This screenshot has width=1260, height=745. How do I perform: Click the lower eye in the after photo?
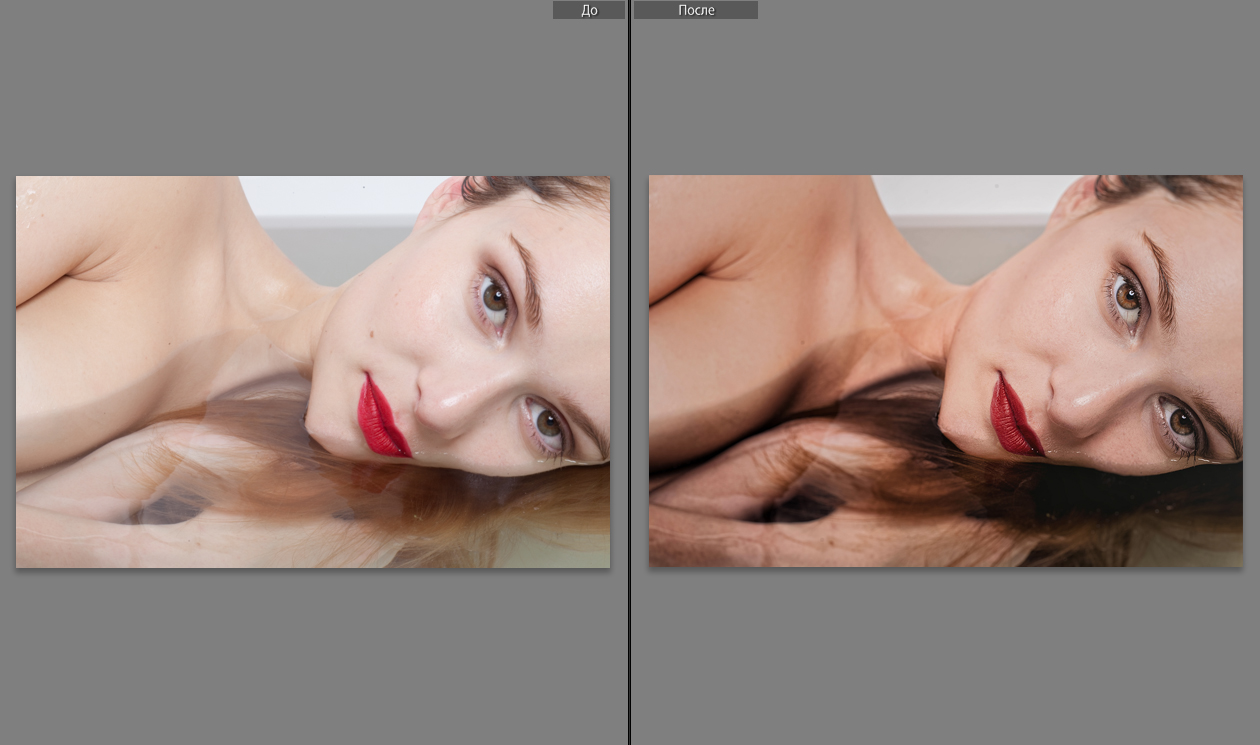click(x=1180, y=422)
